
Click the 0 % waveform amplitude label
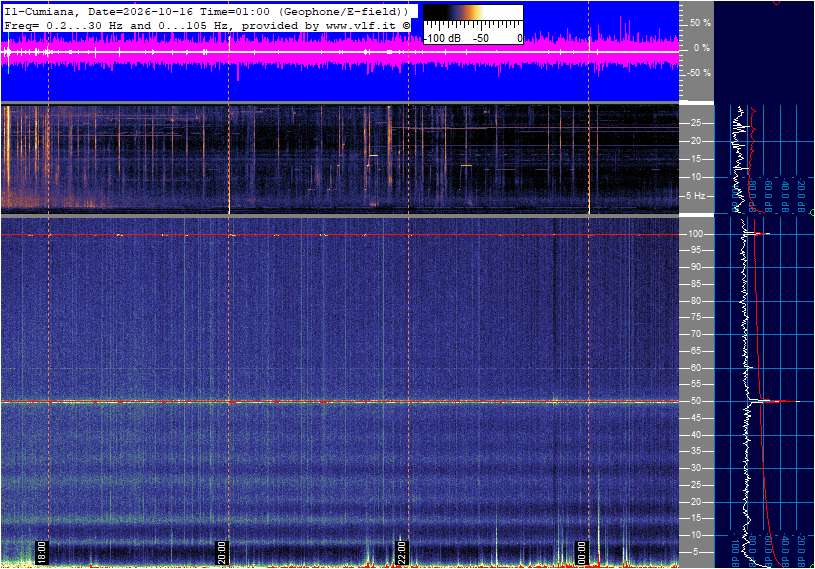(702, 48)
